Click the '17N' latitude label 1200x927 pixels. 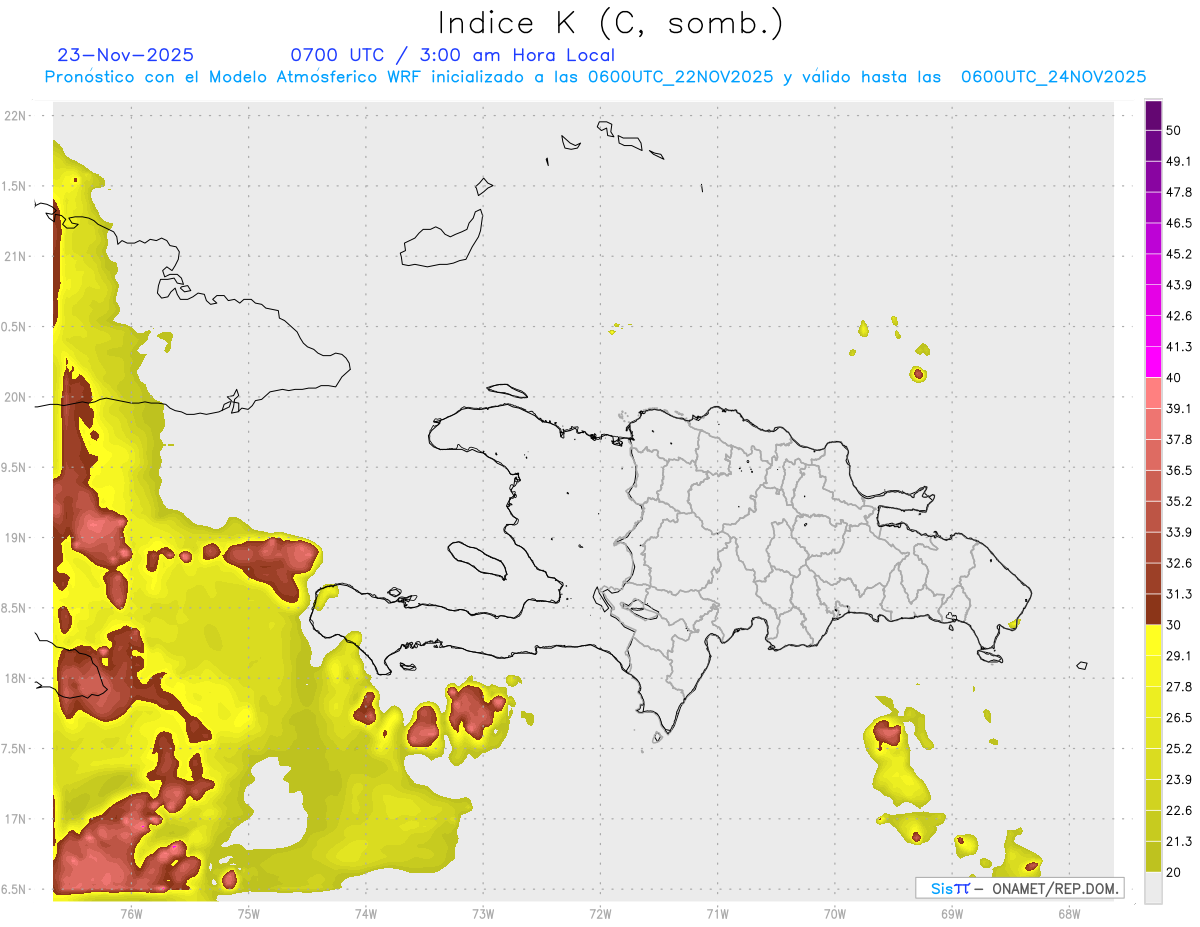16,819
